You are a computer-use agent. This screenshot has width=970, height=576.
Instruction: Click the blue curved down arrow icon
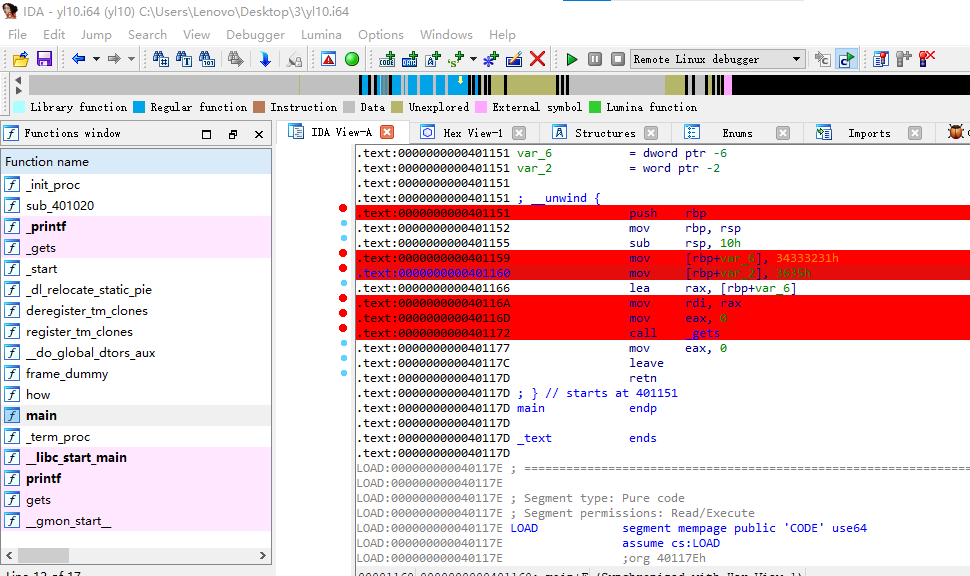coord(265,59)
